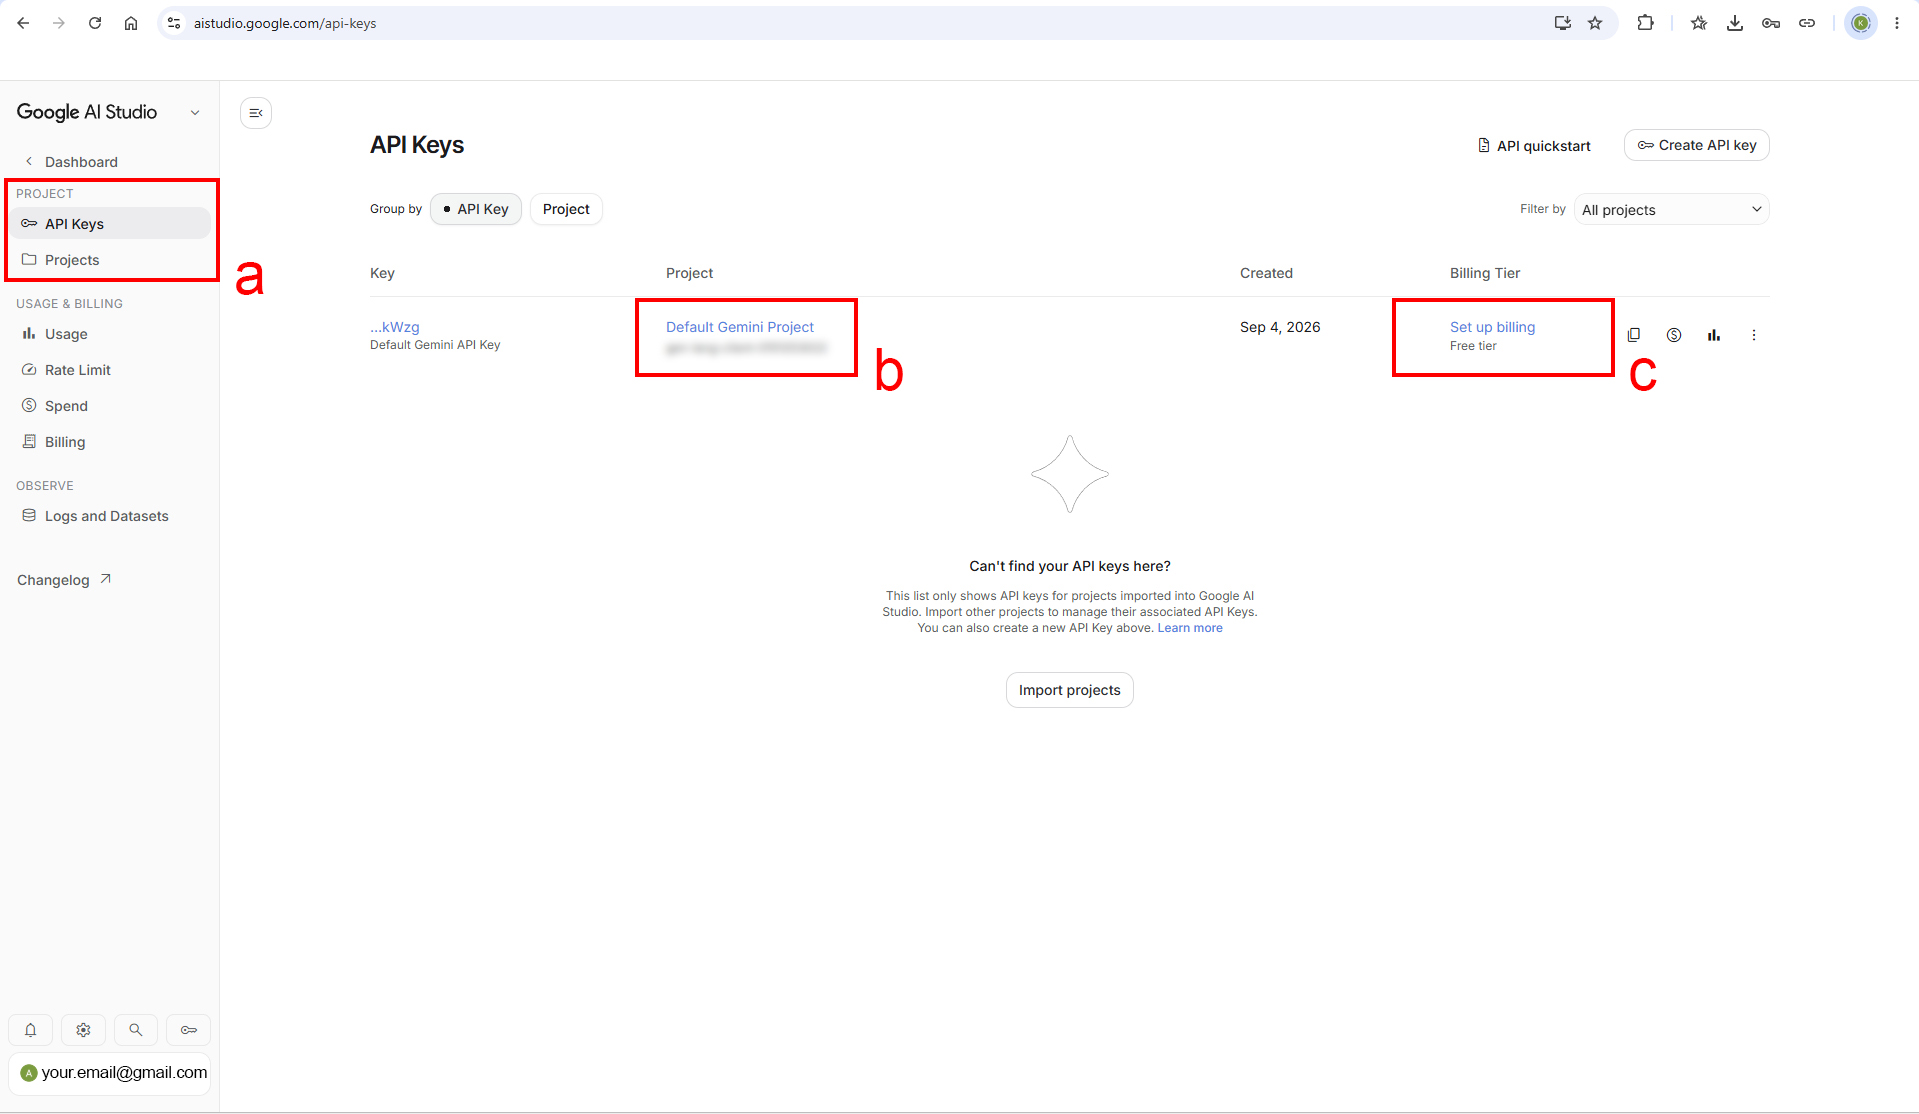Click the Sep 4, 2026 created date

(1280, 327)
